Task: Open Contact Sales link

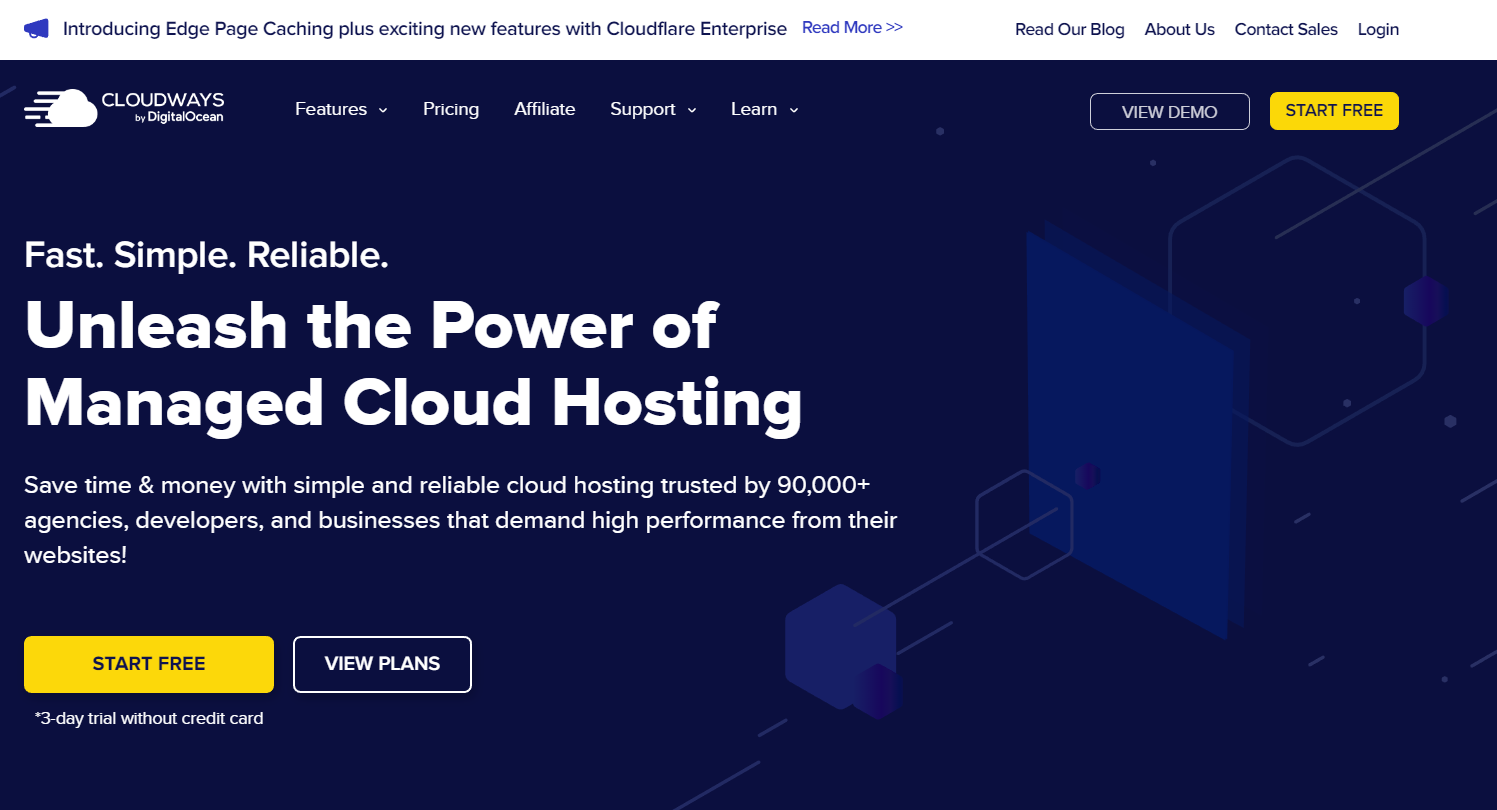Action: [x=1286, y=30]
